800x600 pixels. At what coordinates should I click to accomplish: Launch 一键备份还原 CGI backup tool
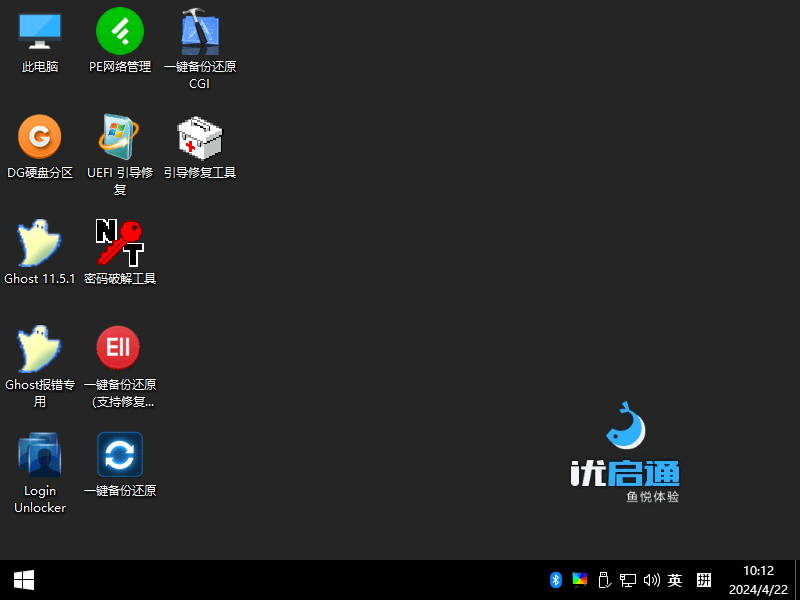[198, 32]
